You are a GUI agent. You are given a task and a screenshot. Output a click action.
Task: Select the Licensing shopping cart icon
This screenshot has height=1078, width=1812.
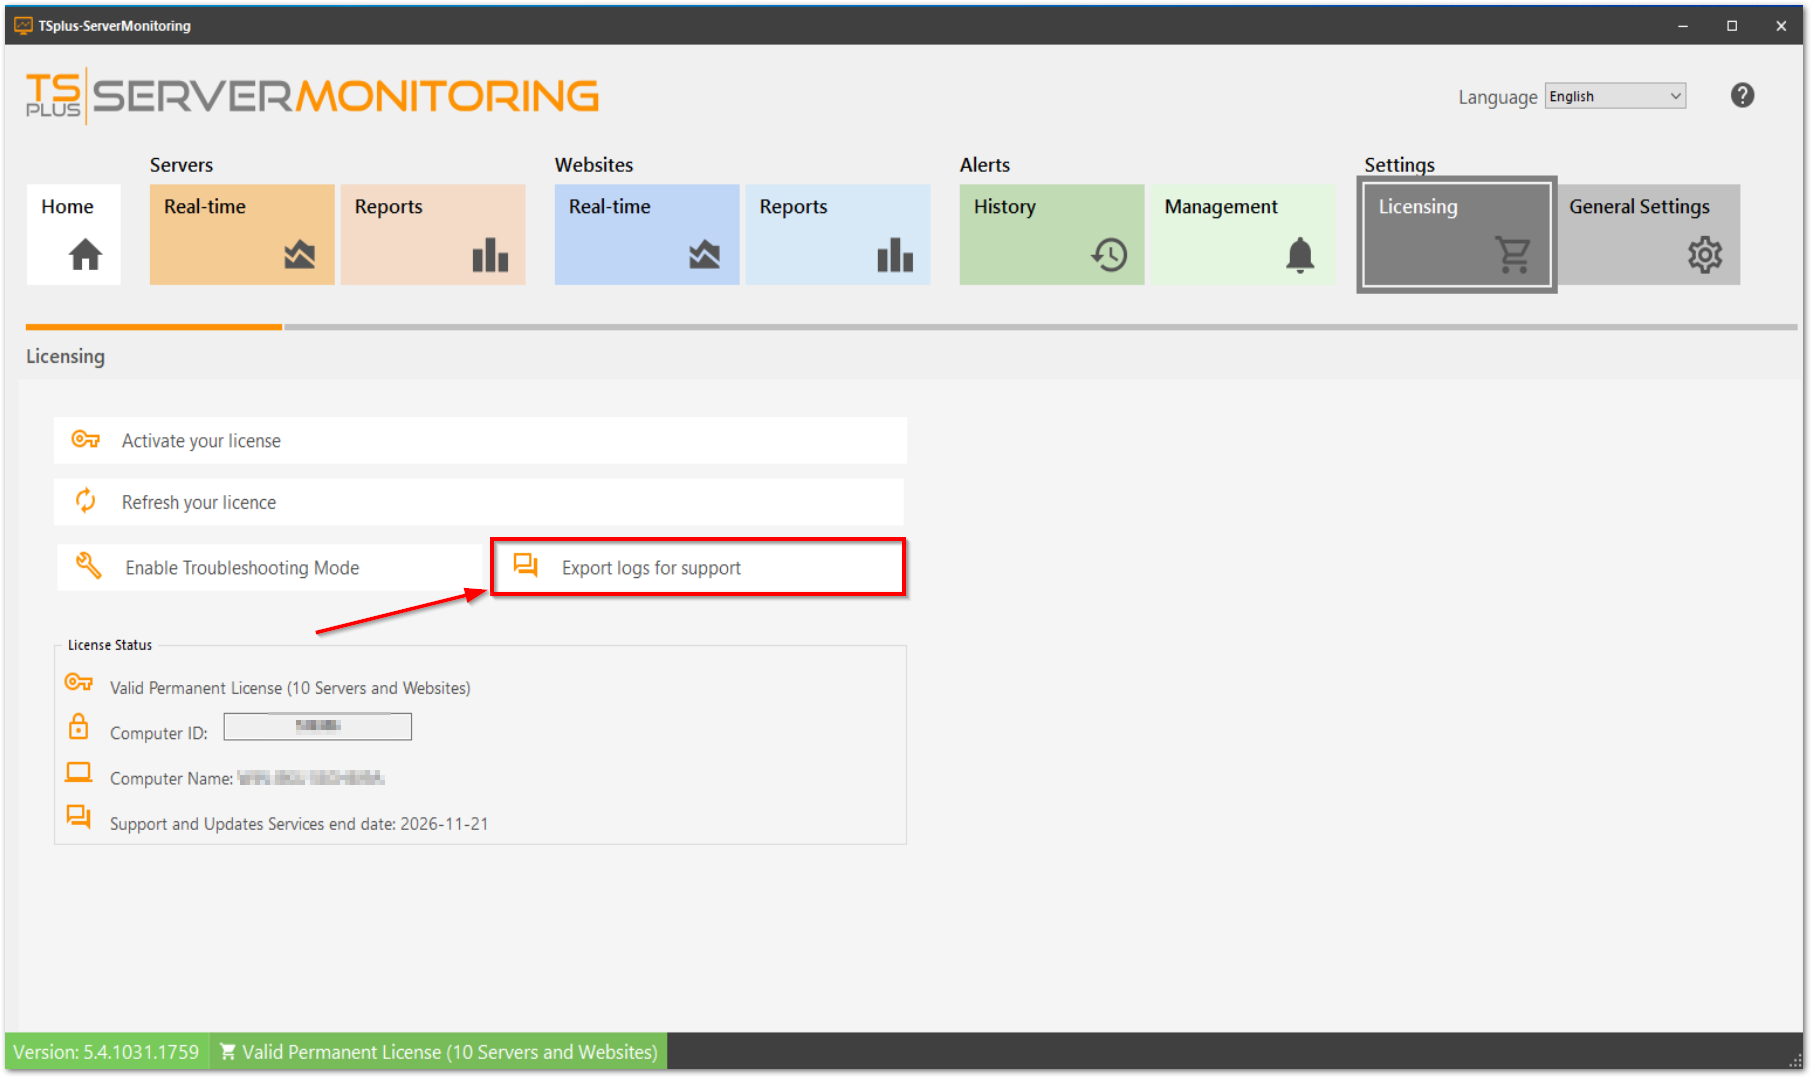tap(1514, 254)
